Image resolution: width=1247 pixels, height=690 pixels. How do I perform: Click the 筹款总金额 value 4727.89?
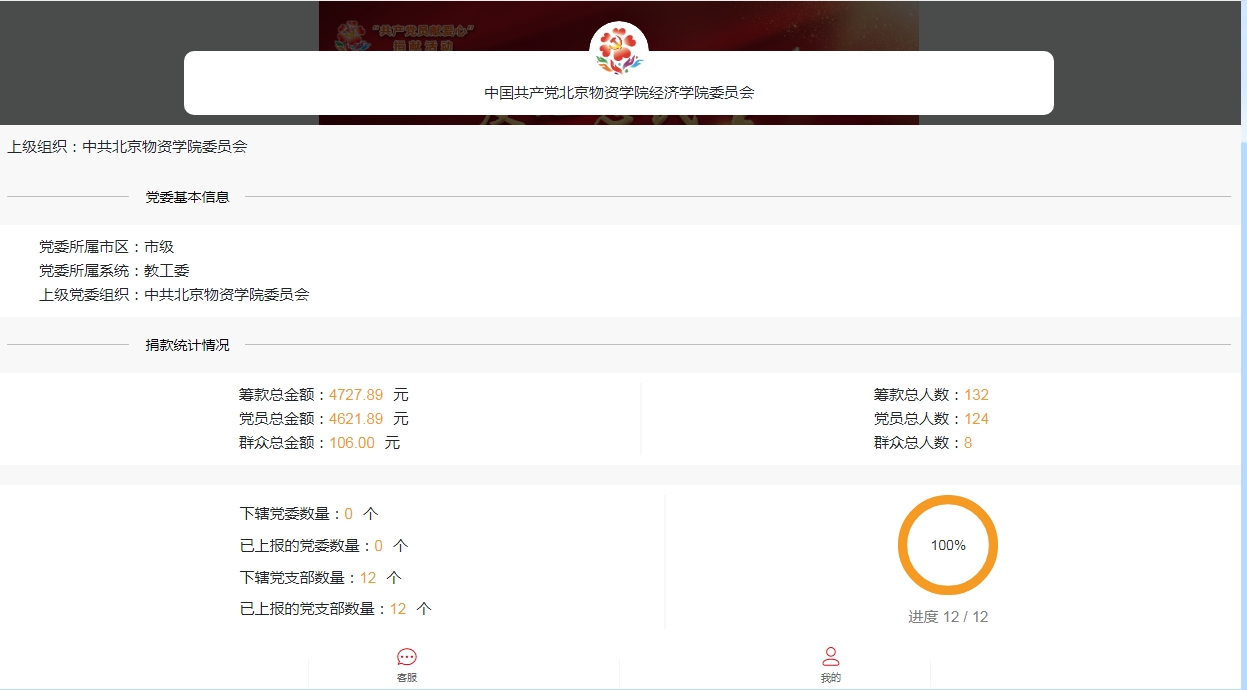click(356, 395)
